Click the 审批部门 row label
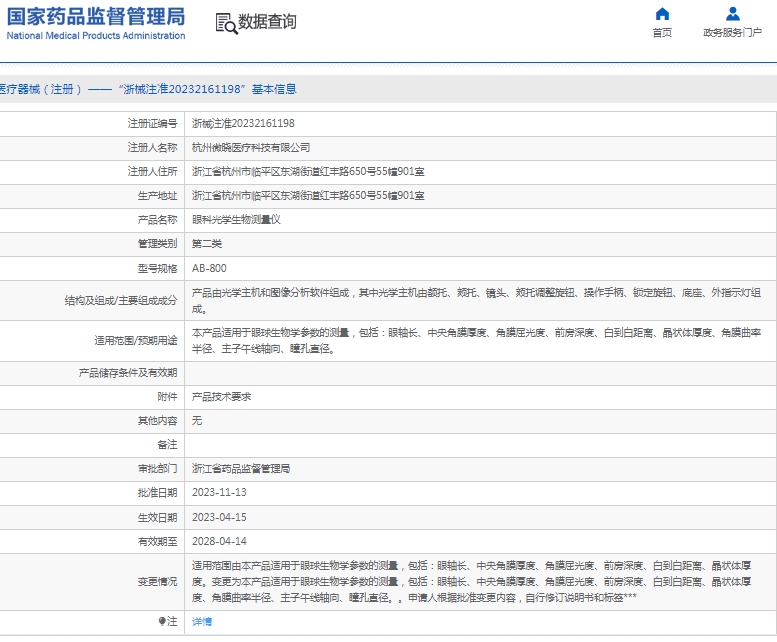This screenshot has width=777, height=642. [158, 469]
